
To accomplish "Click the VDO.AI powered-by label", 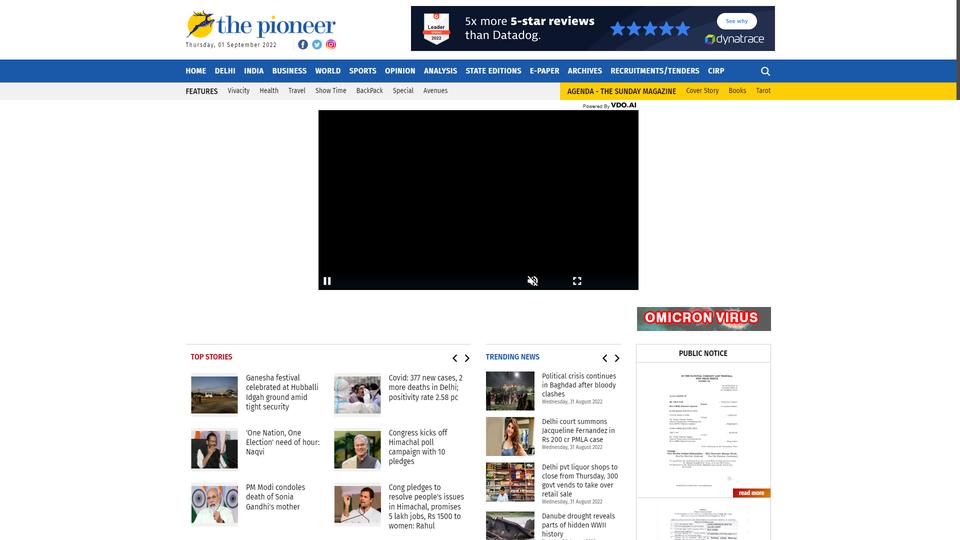I will click(x=610, y=105).
